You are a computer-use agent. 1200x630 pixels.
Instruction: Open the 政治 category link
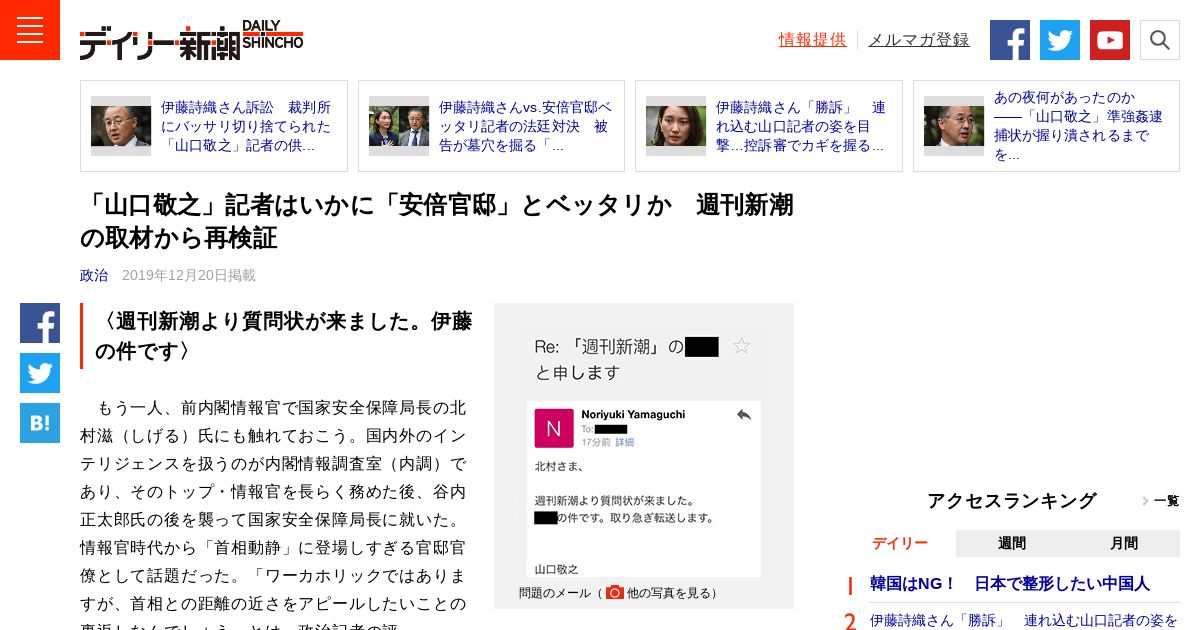point(94,275)
